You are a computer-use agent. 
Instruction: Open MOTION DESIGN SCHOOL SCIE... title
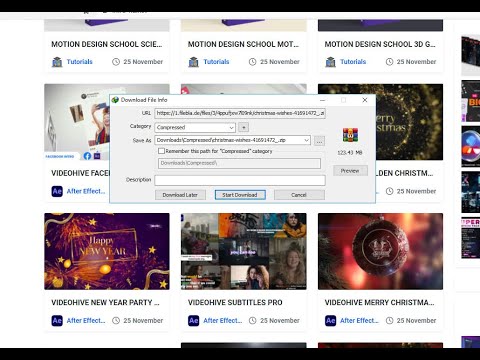(x=107, y=44)
